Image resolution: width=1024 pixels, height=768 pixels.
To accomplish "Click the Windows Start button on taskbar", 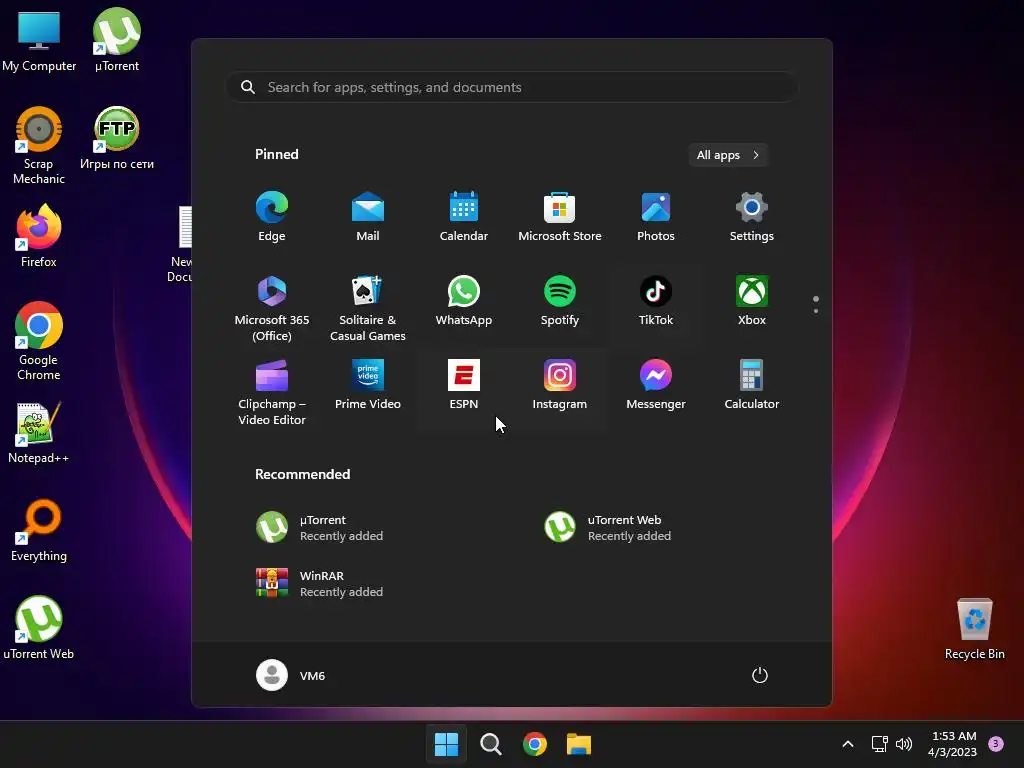I will point(447,744).
